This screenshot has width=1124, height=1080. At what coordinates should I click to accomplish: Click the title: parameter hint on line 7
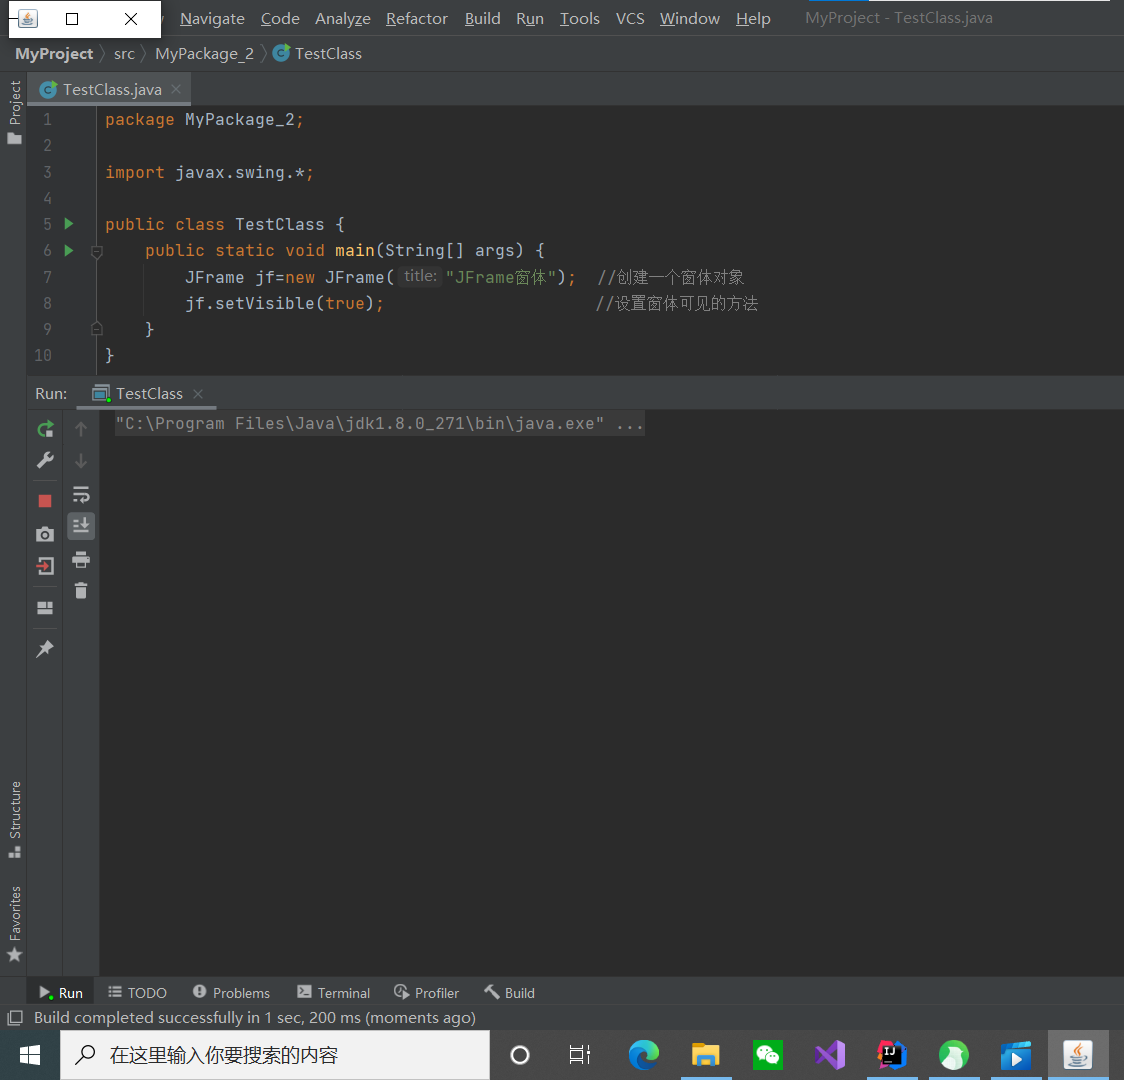pyautogui.click(x=419, y=276)
